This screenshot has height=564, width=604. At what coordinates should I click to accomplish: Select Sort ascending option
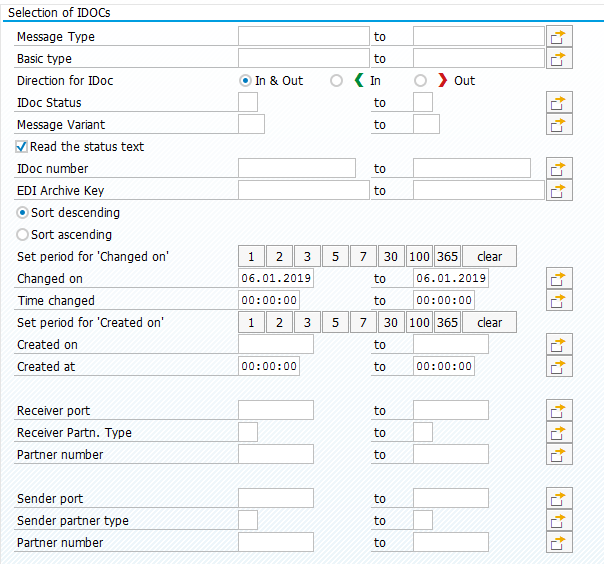click(22, 235)
